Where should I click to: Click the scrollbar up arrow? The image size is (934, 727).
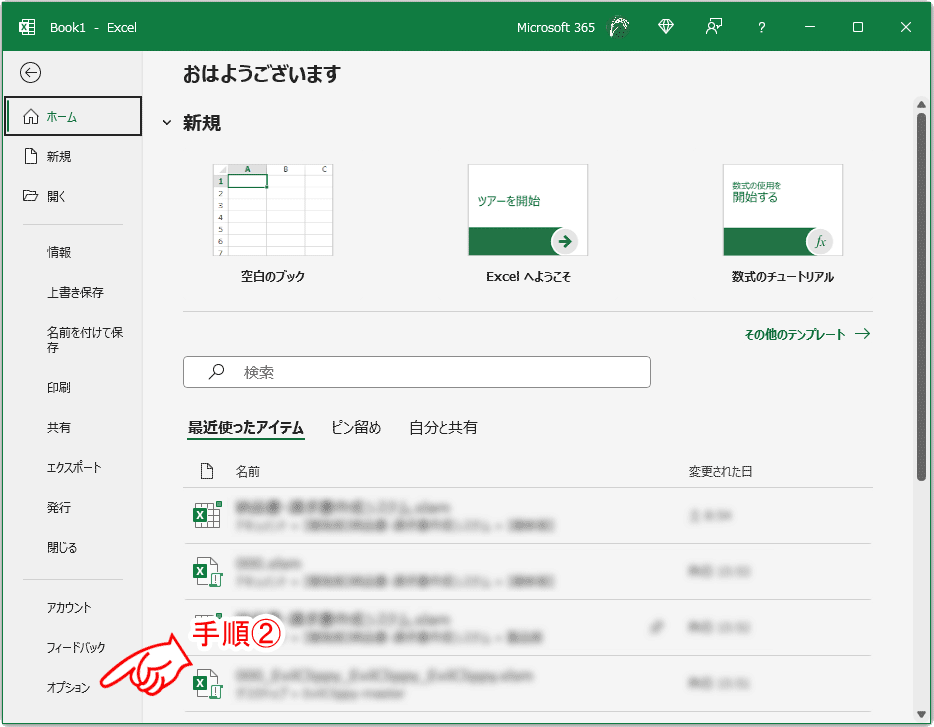[x=921, y=105]
